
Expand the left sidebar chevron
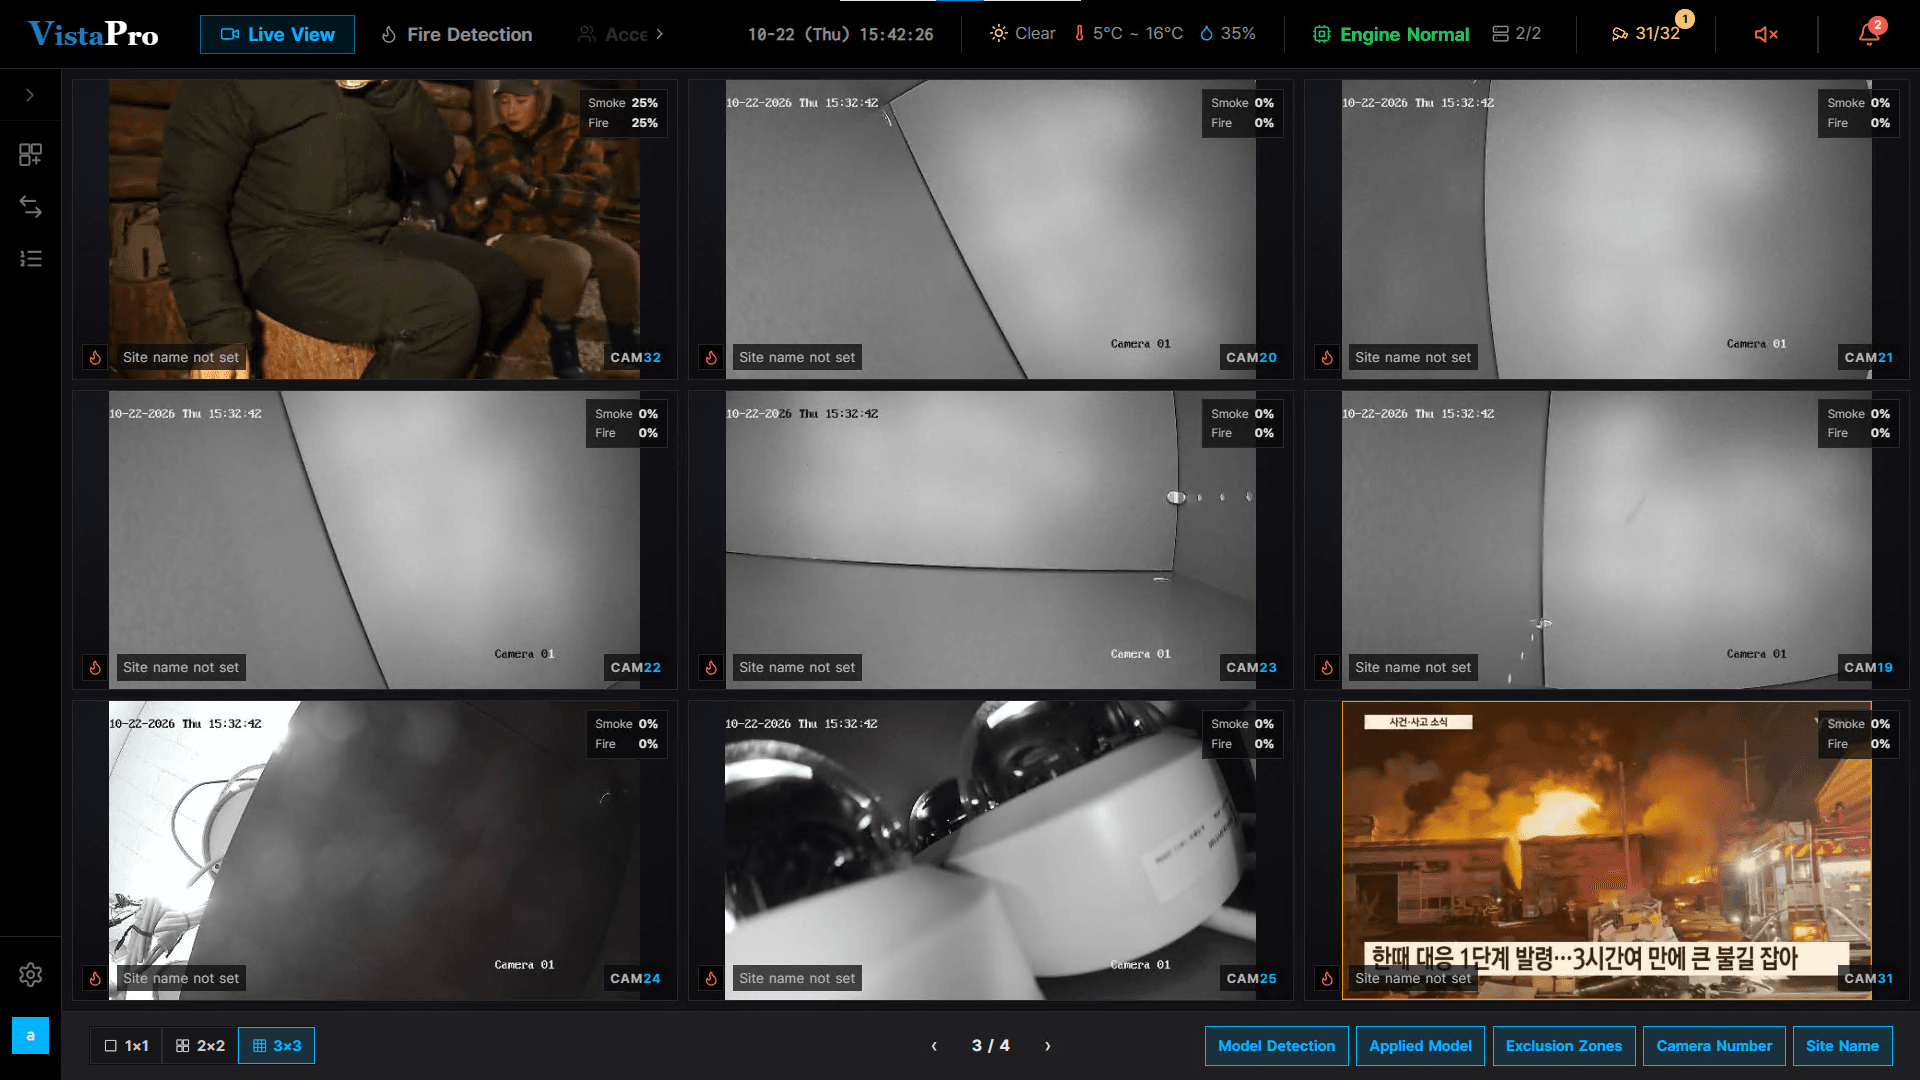tap(30, 95)
